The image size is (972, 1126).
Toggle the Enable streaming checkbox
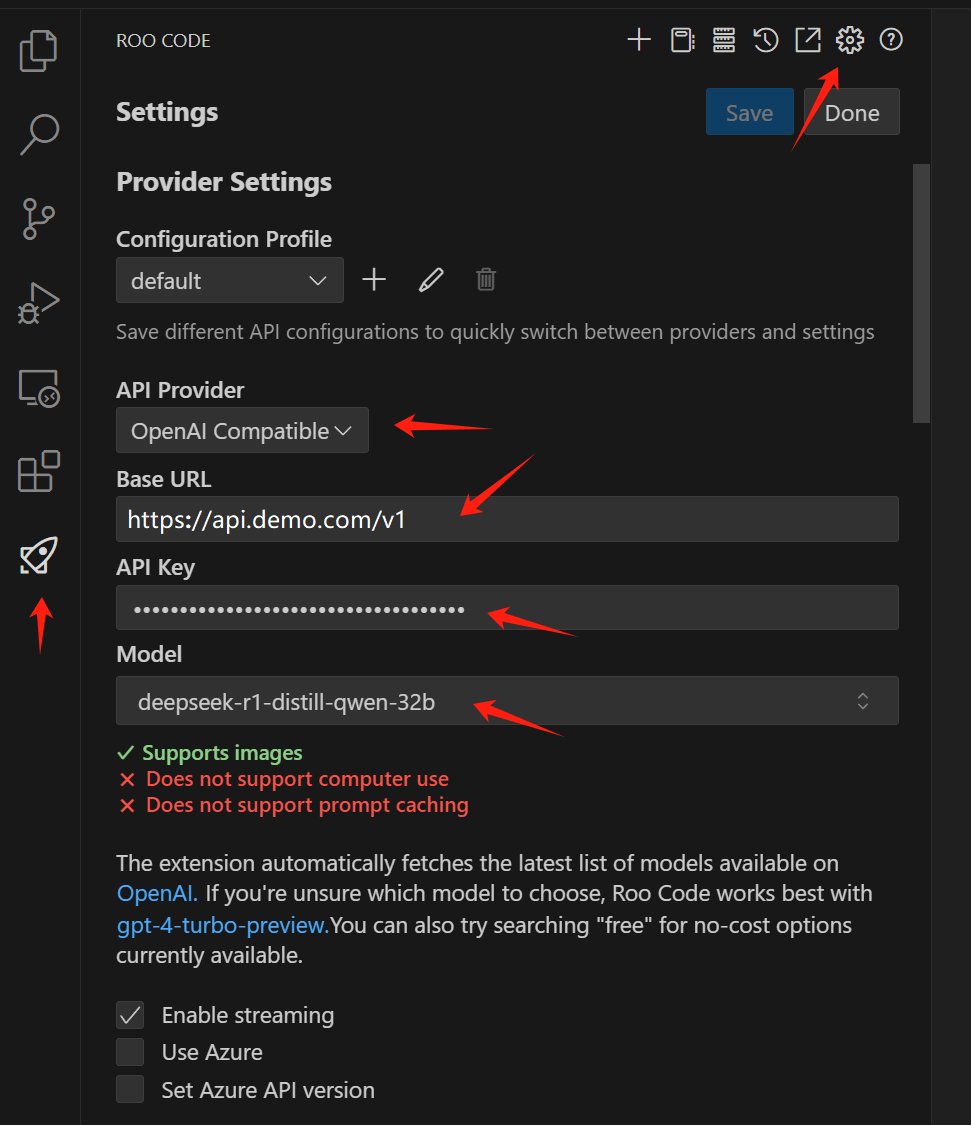click(x=130, y=1015)
